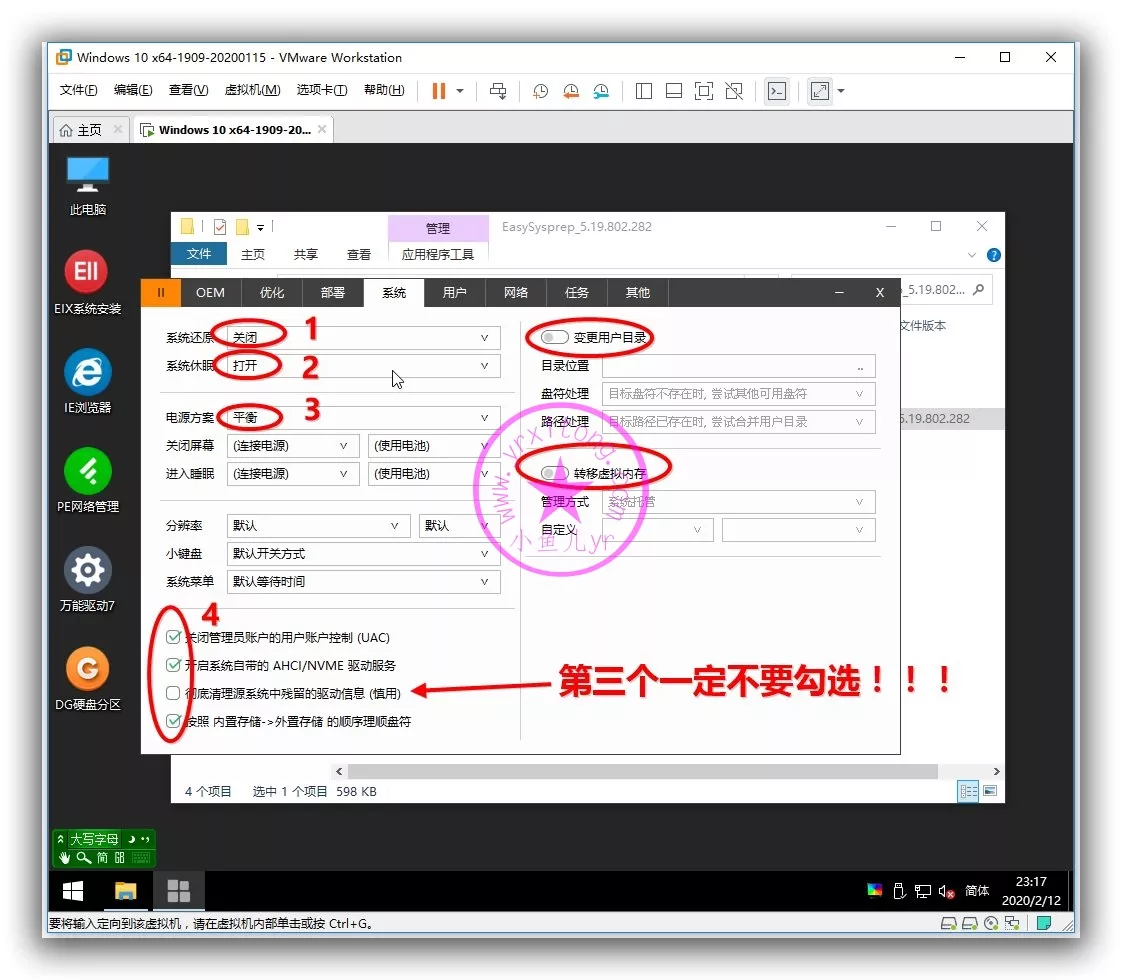
Task: Launch DG硬盘分区 desktop shortcut
Action: (87, 670)
